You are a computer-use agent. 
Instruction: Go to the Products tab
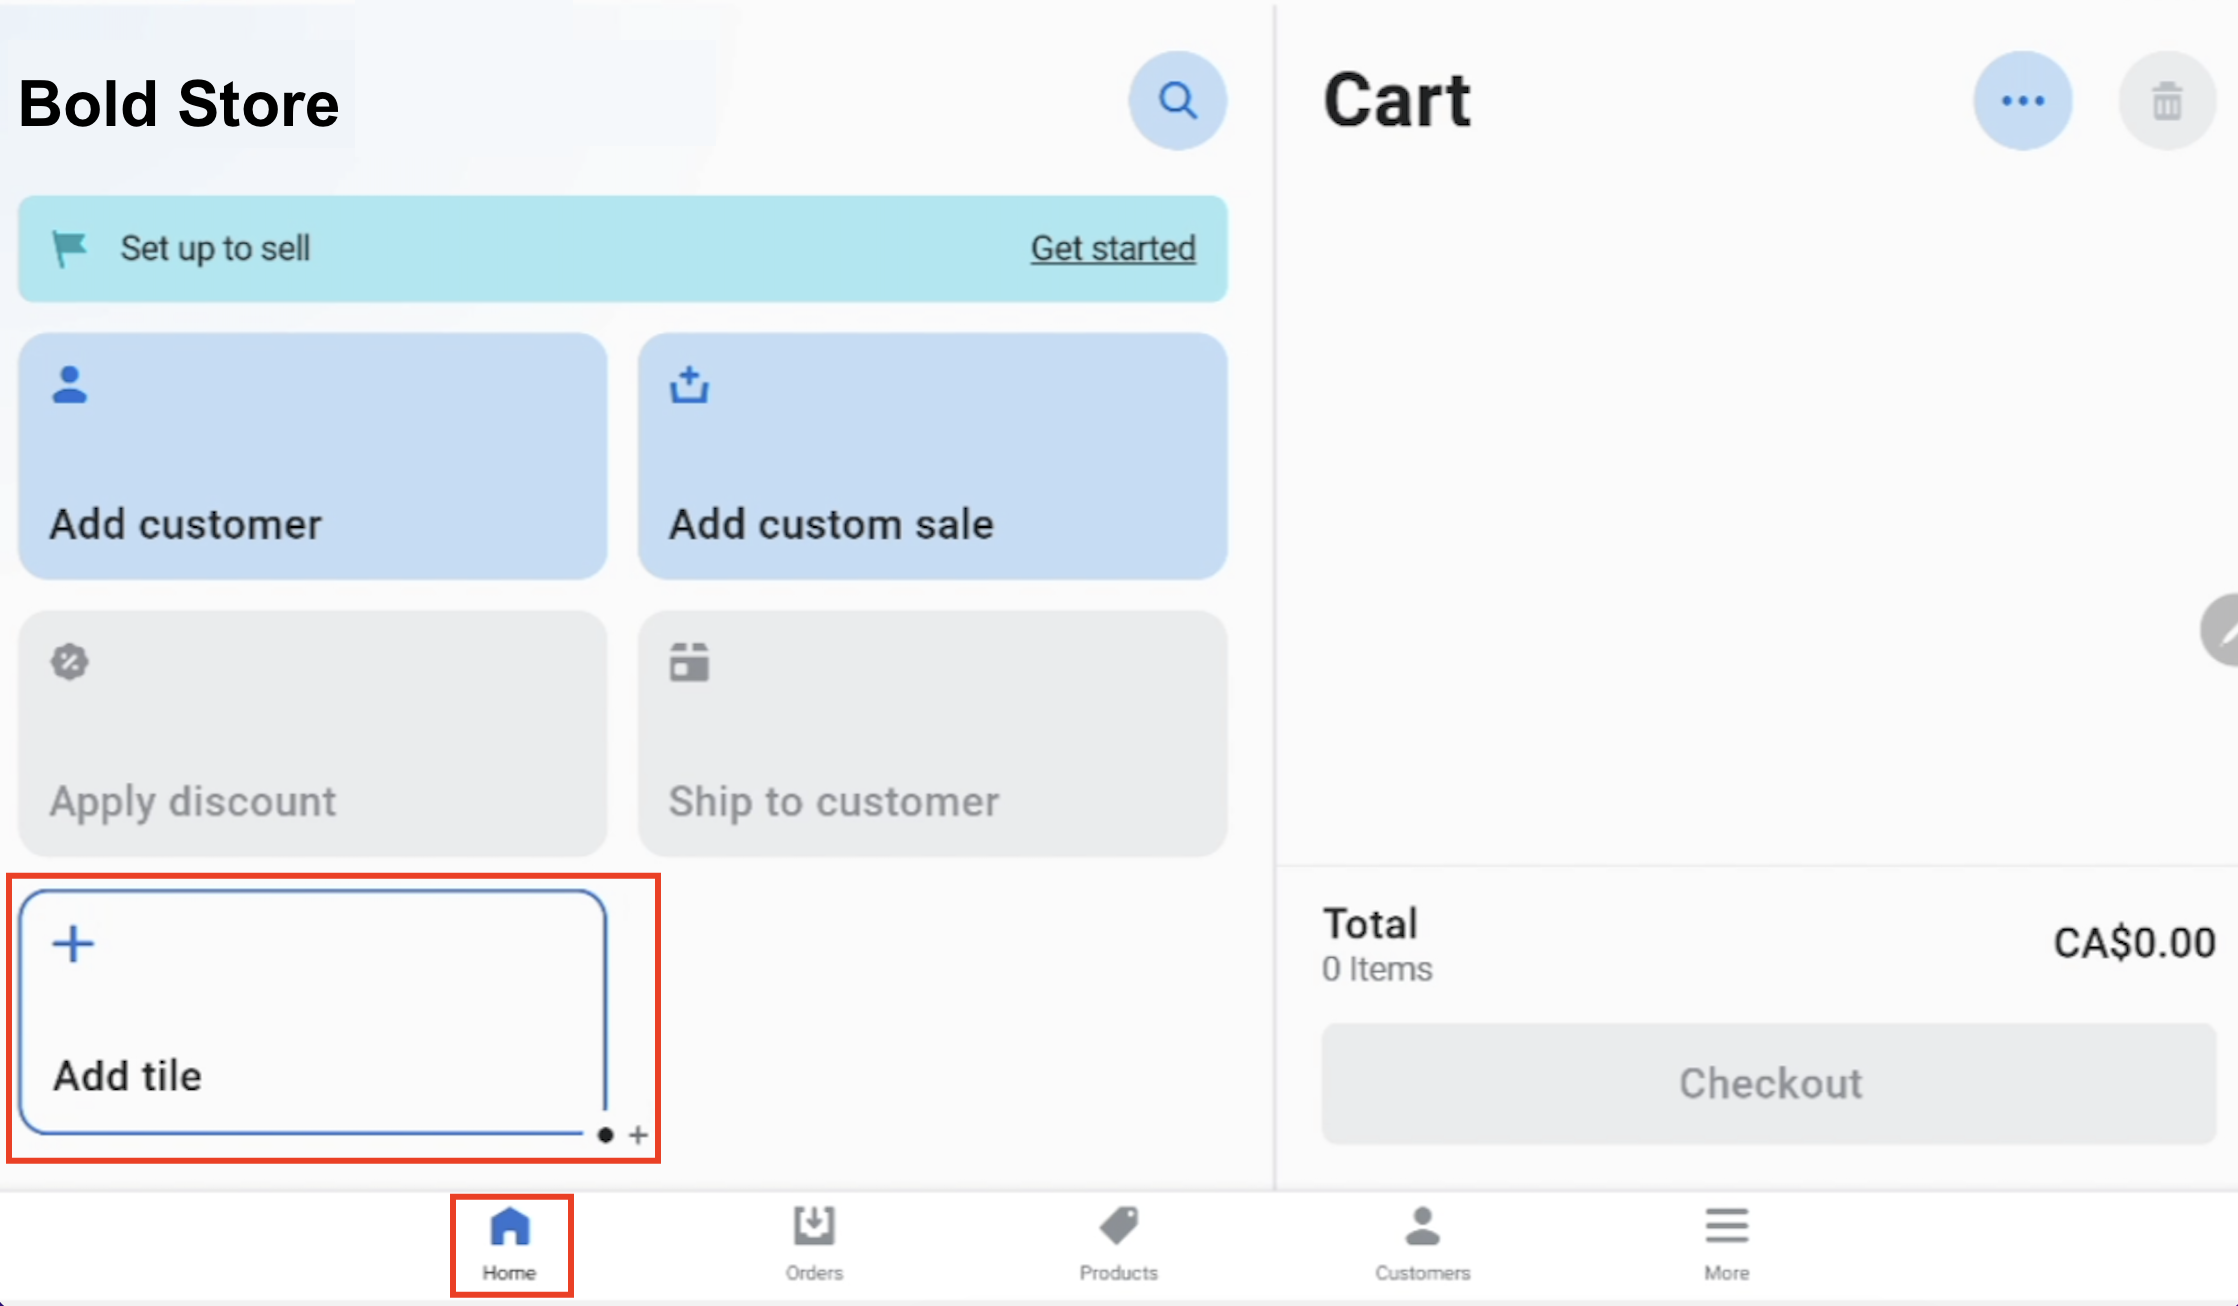pos(1118,1244)
